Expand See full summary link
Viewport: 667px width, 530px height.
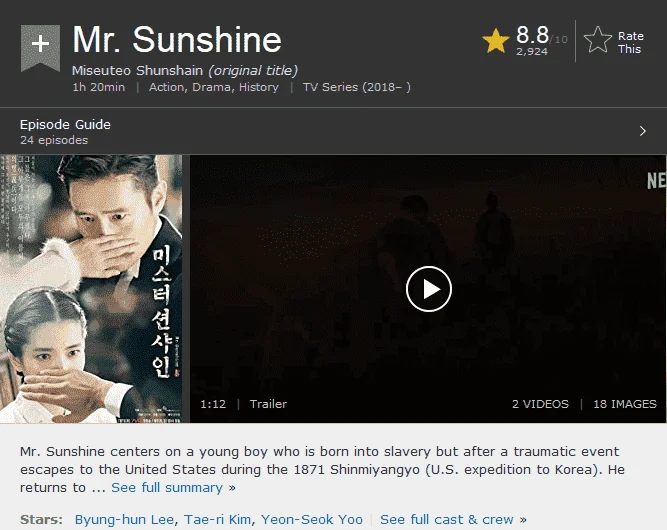coord(173,487)
